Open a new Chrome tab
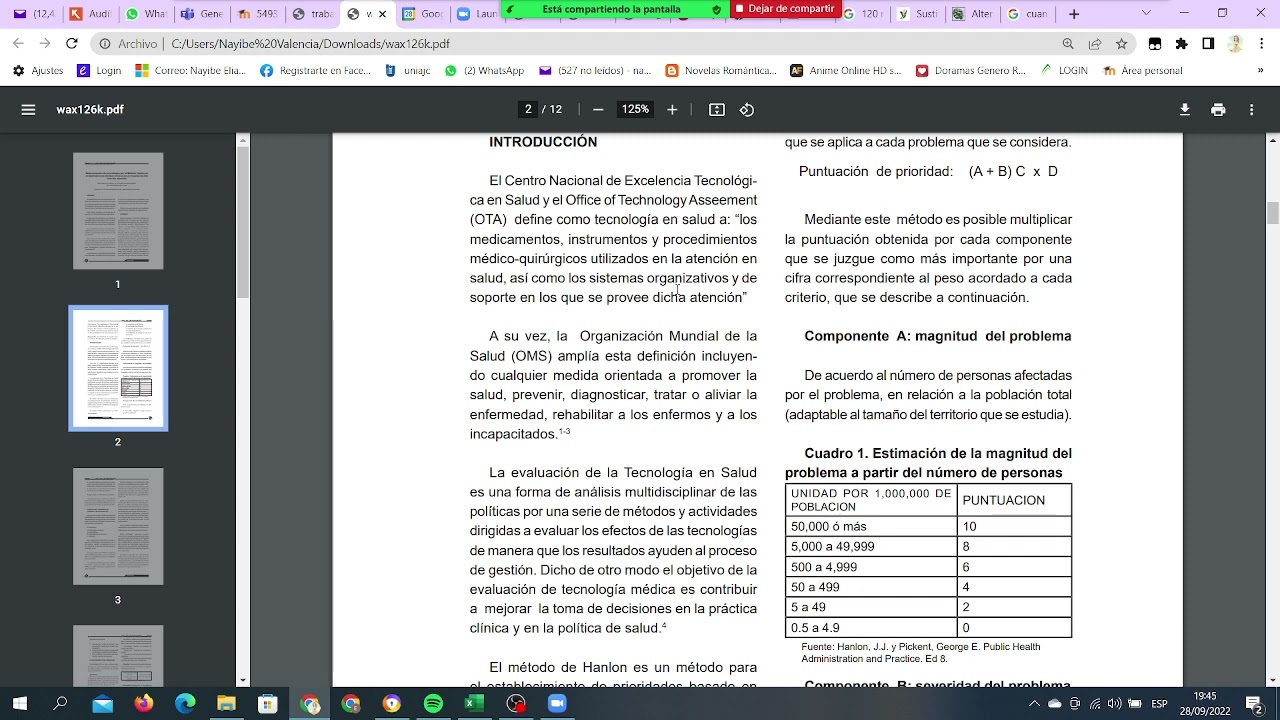The image size is (1280, 720). (x=1074, y=14)
